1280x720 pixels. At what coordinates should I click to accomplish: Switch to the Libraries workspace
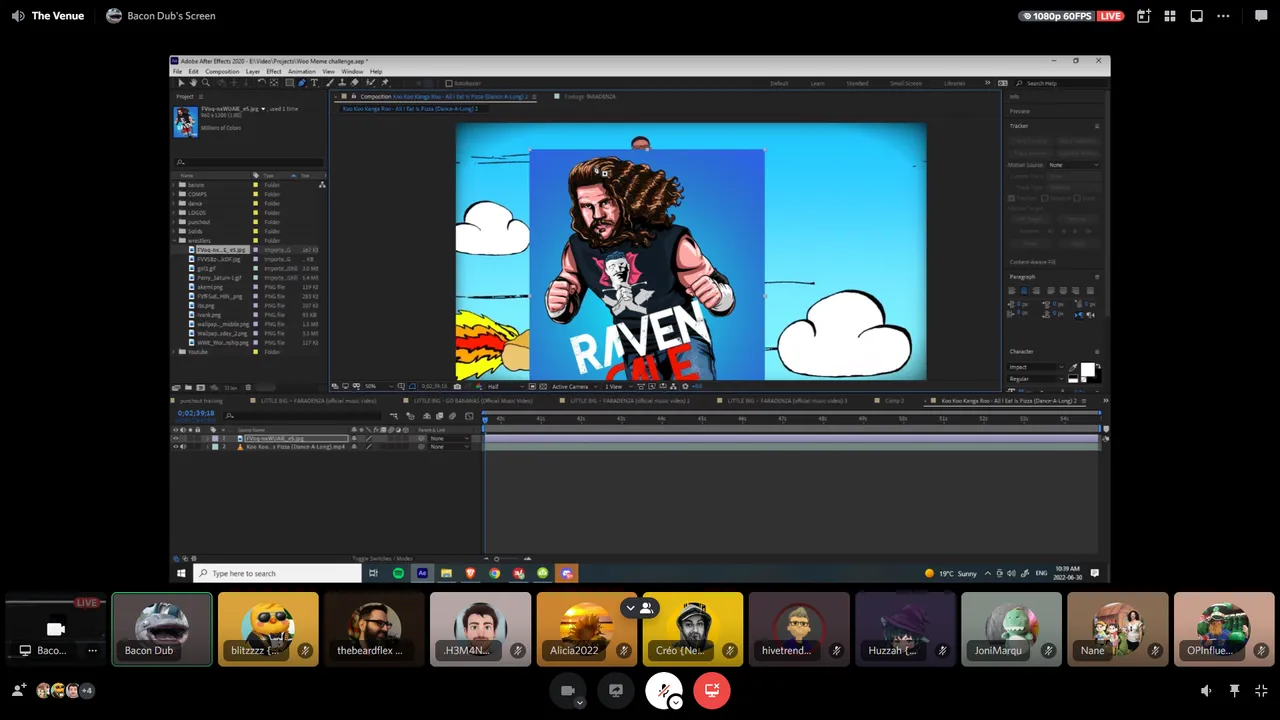pyautogui.click(x=955, y=83)
